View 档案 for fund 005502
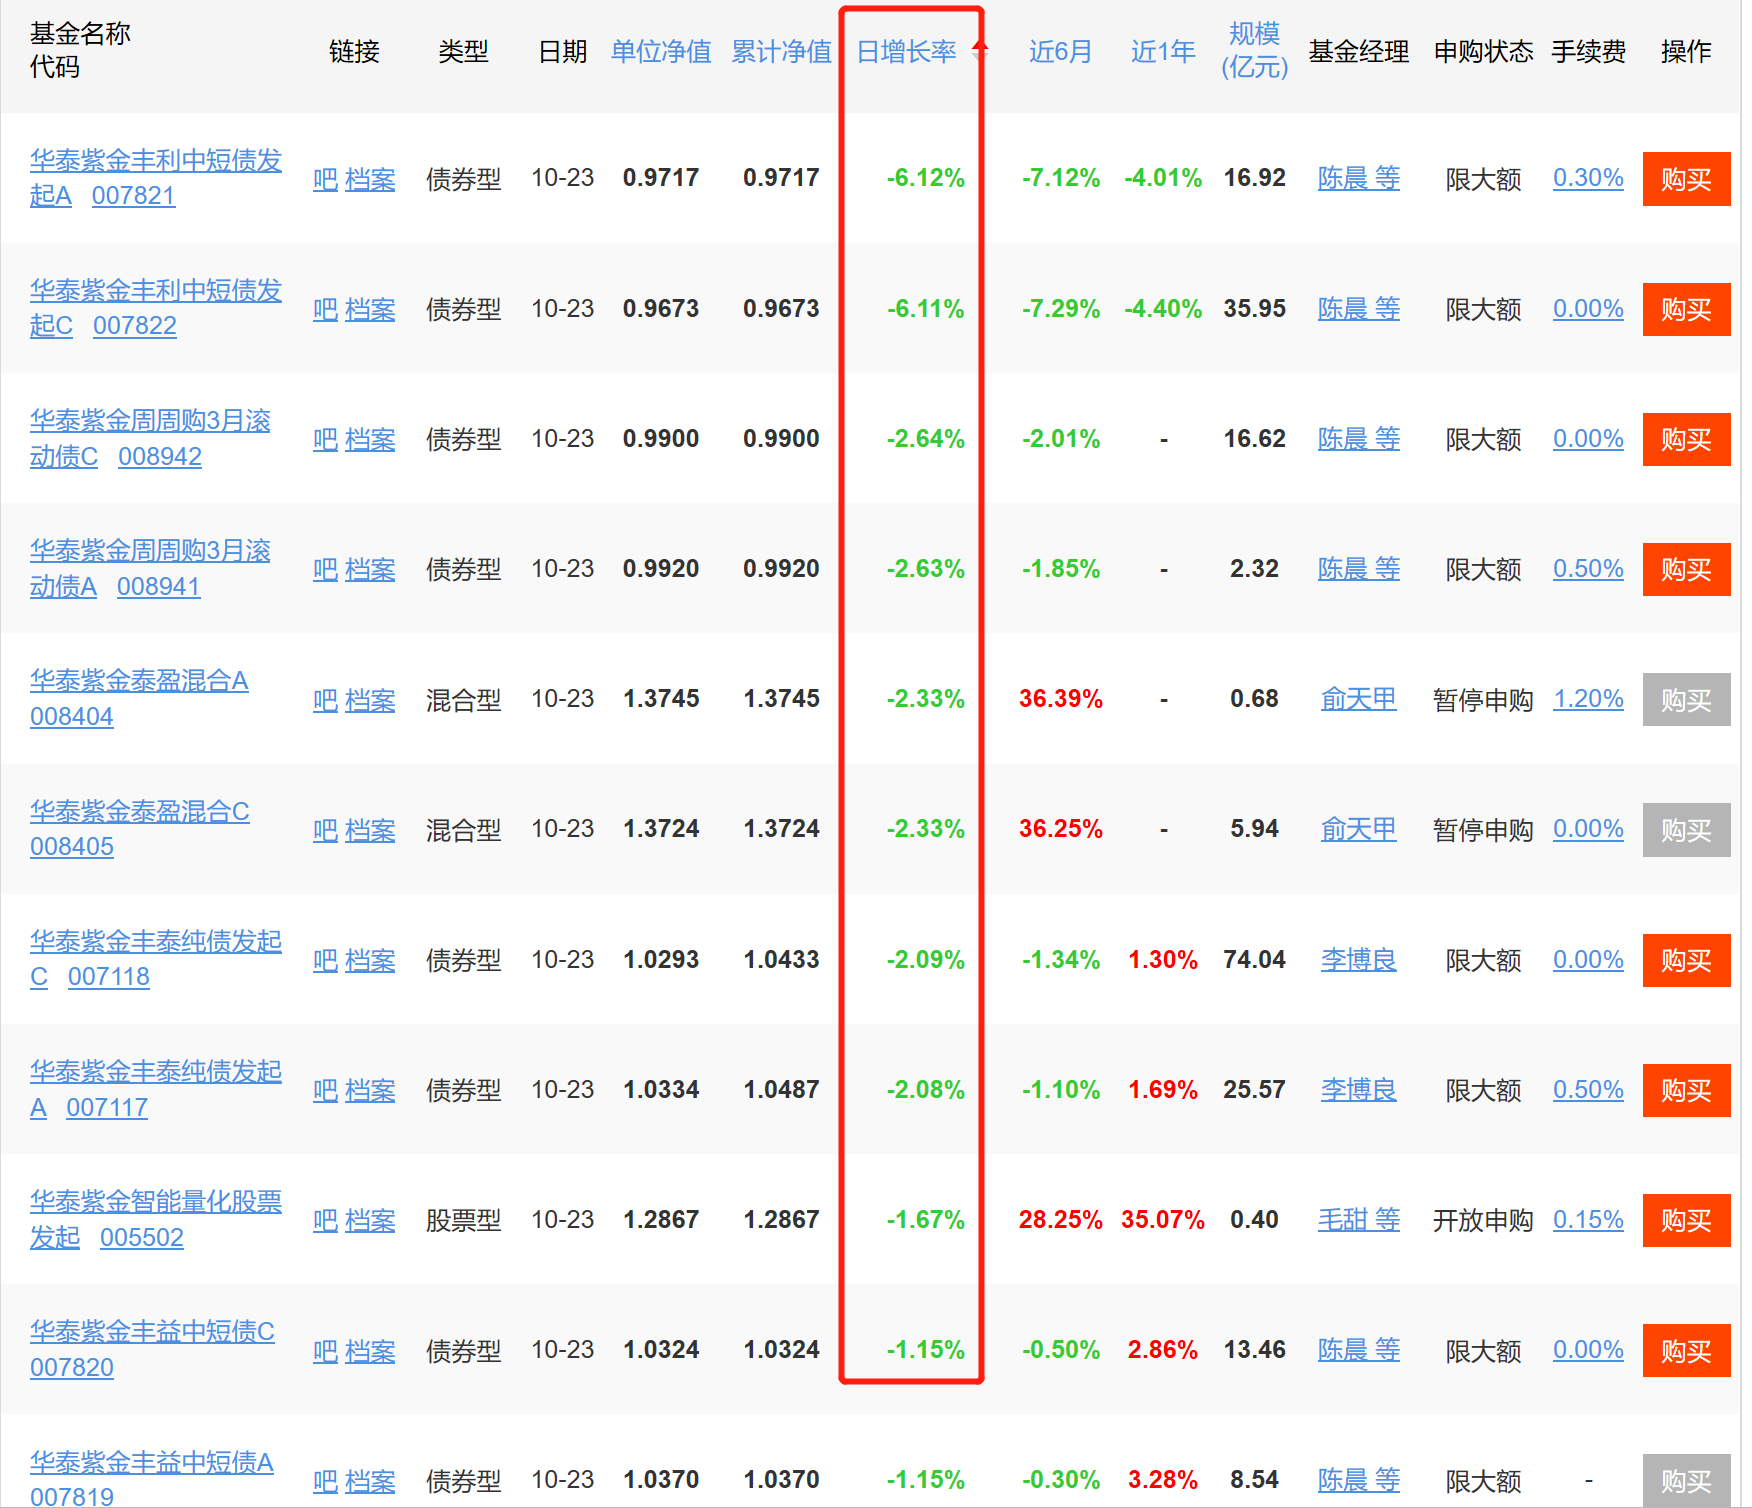The height and width of the screenshot is (1508, 1752). coord(370,1220)
